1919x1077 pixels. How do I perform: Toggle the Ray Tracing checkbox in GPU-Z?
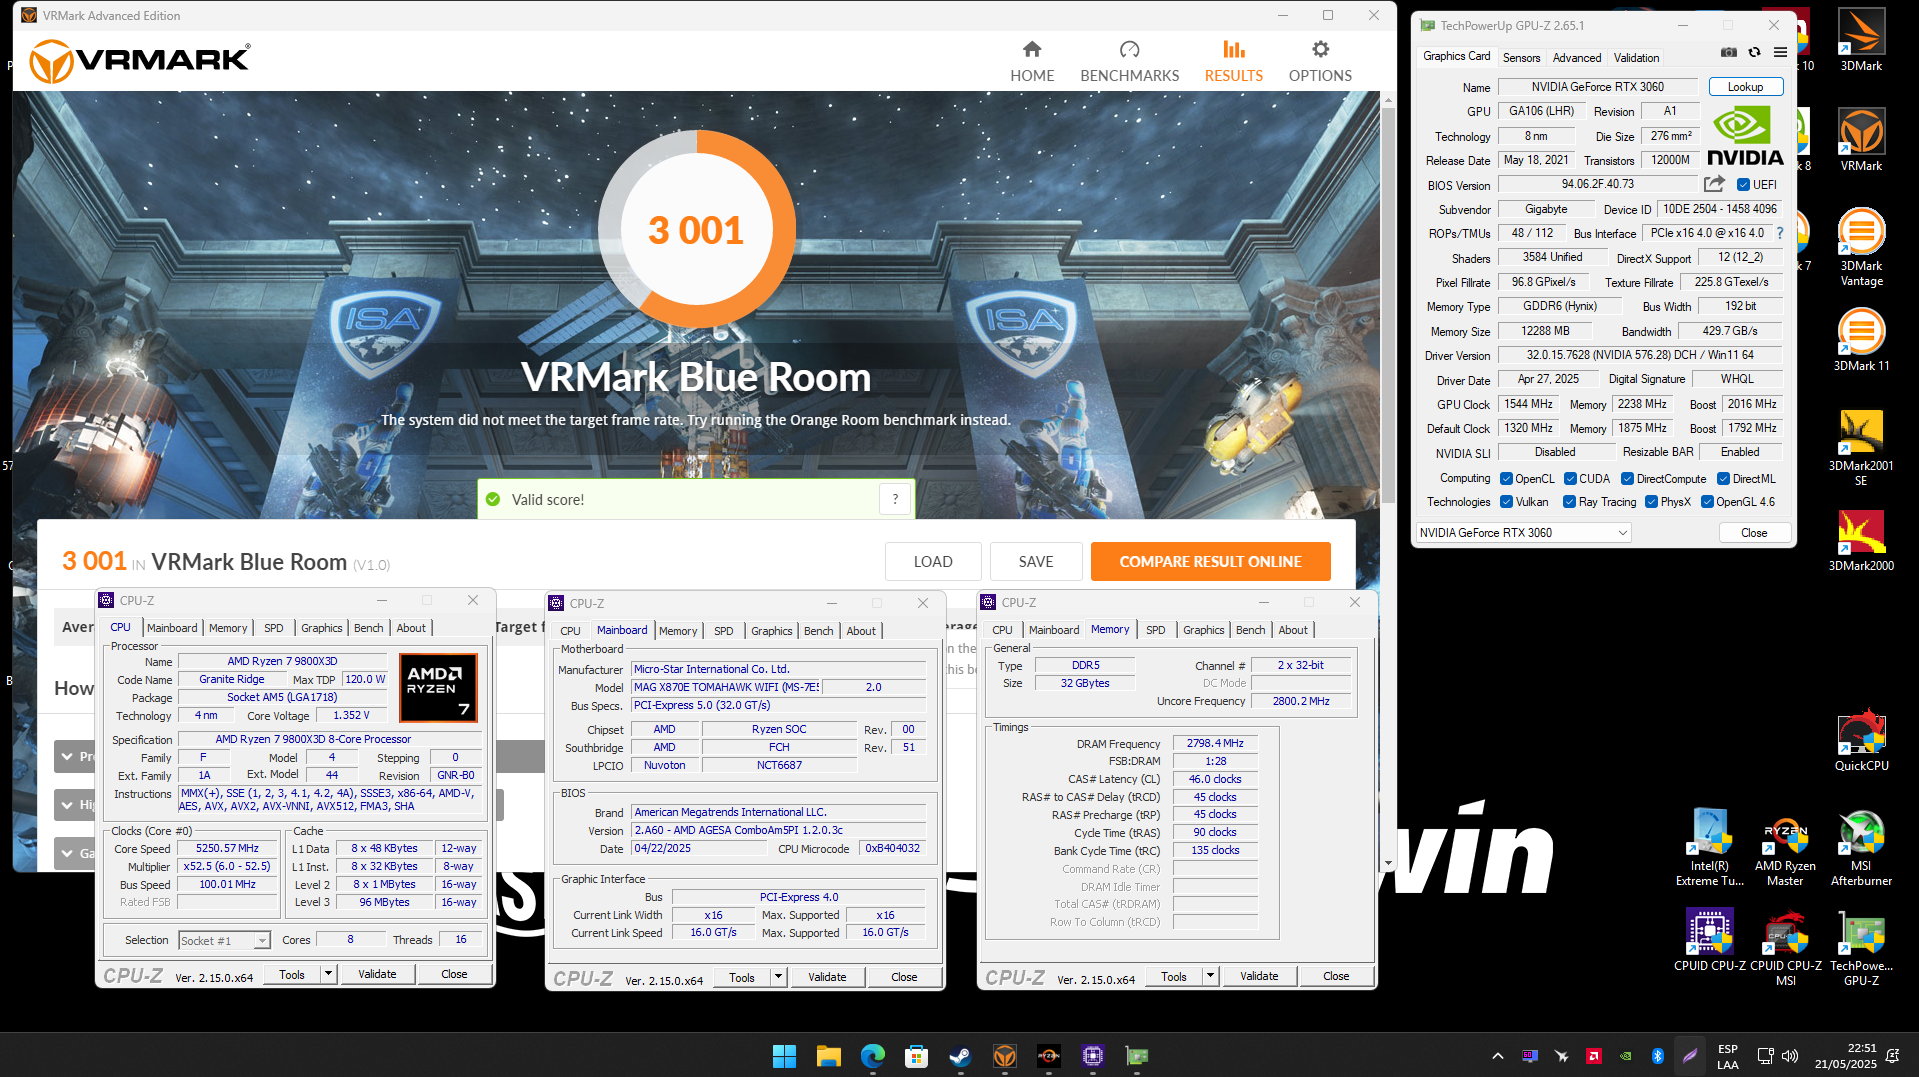pyautogui.click(x=1569, y=502)
